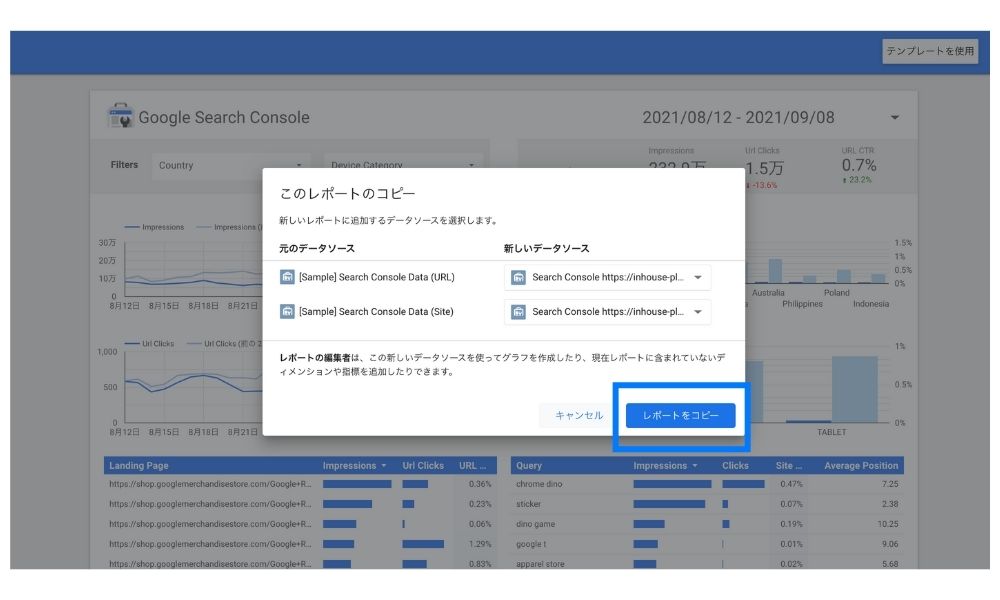Click the Query column header
Viewport: 1000px width, 600px height.
(x=529, y=465)
